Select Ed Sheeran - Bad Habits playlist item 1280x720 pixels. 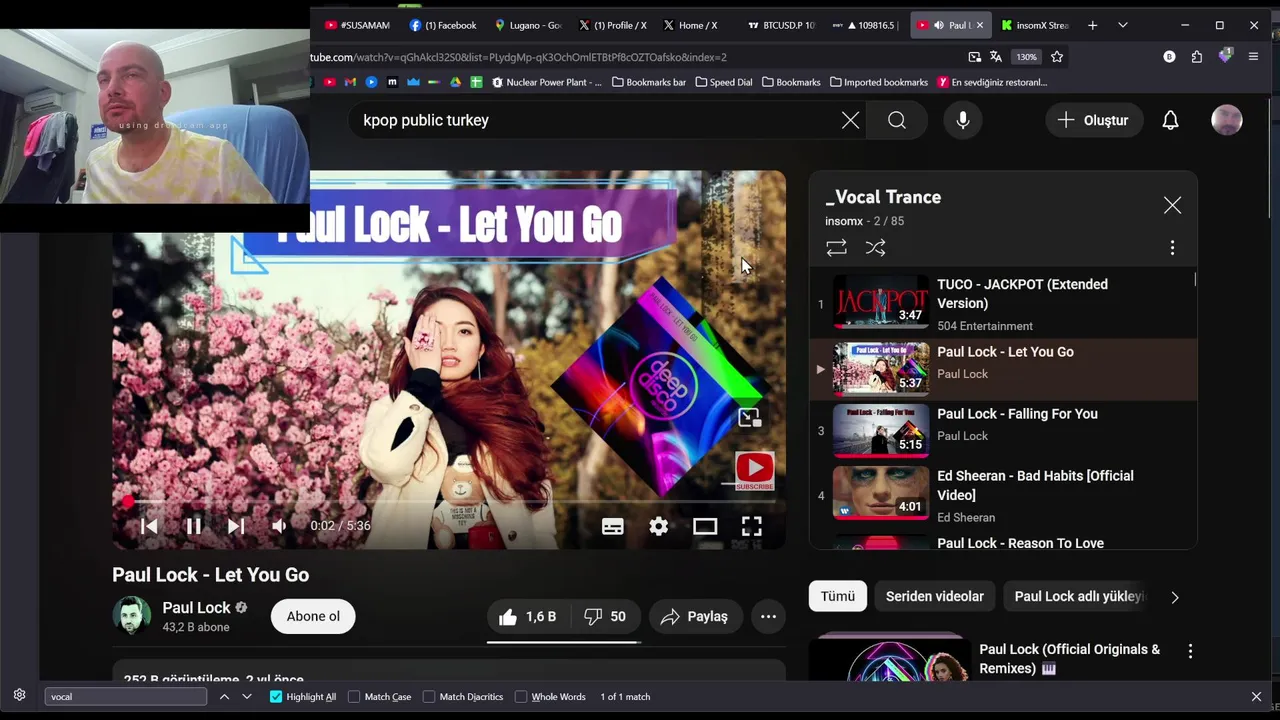tap(1003, 496)
